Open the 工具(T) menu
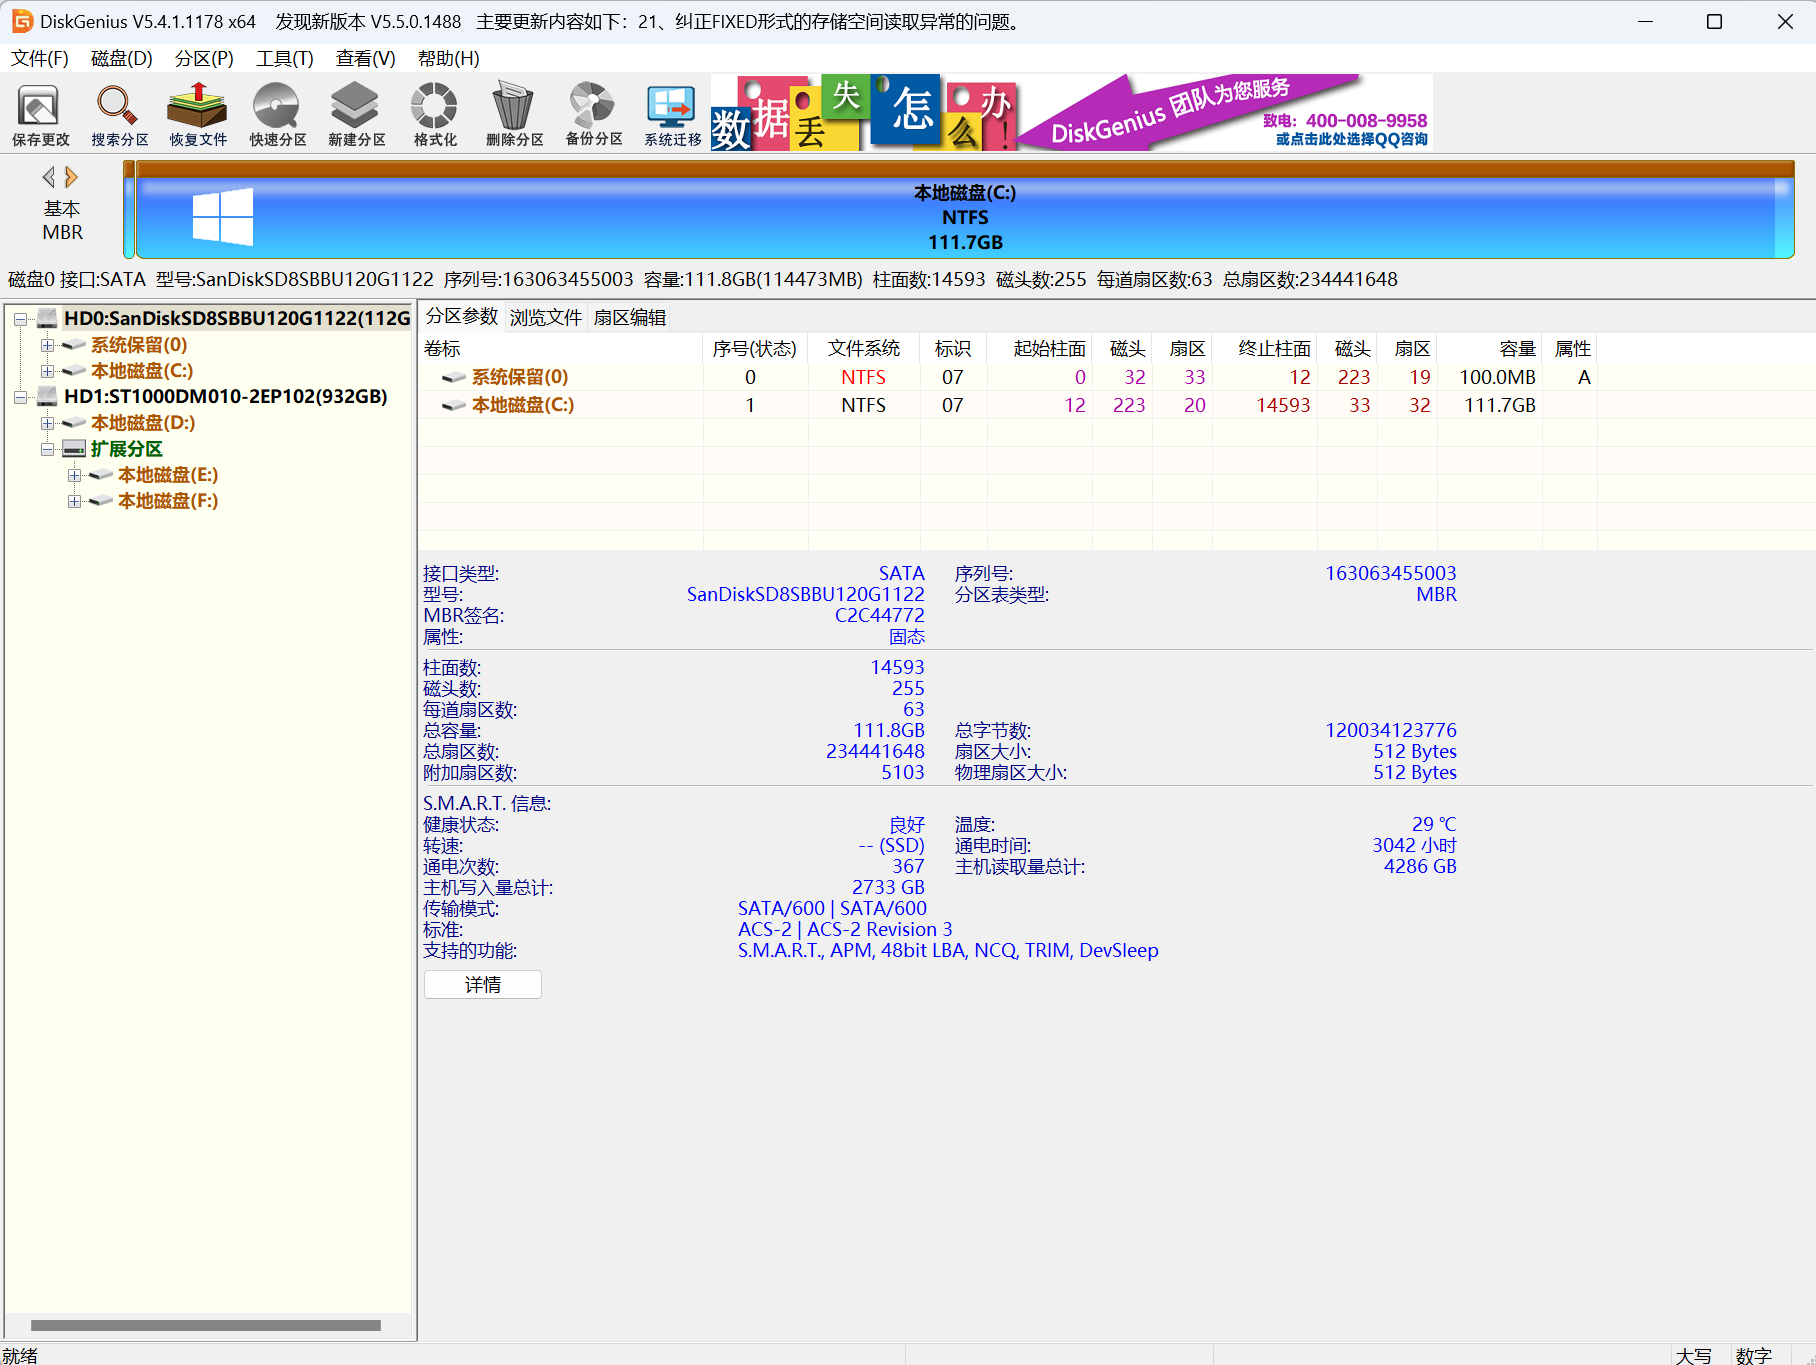The width and height of the screenshot is (1816, 1365). (284, 58)
